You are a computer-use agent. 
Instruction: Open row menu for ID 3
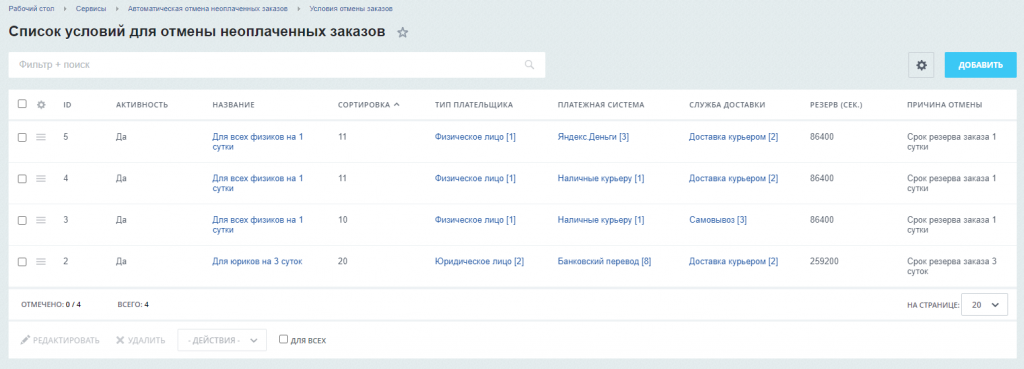pyautogui.click(x=40, y=220)
